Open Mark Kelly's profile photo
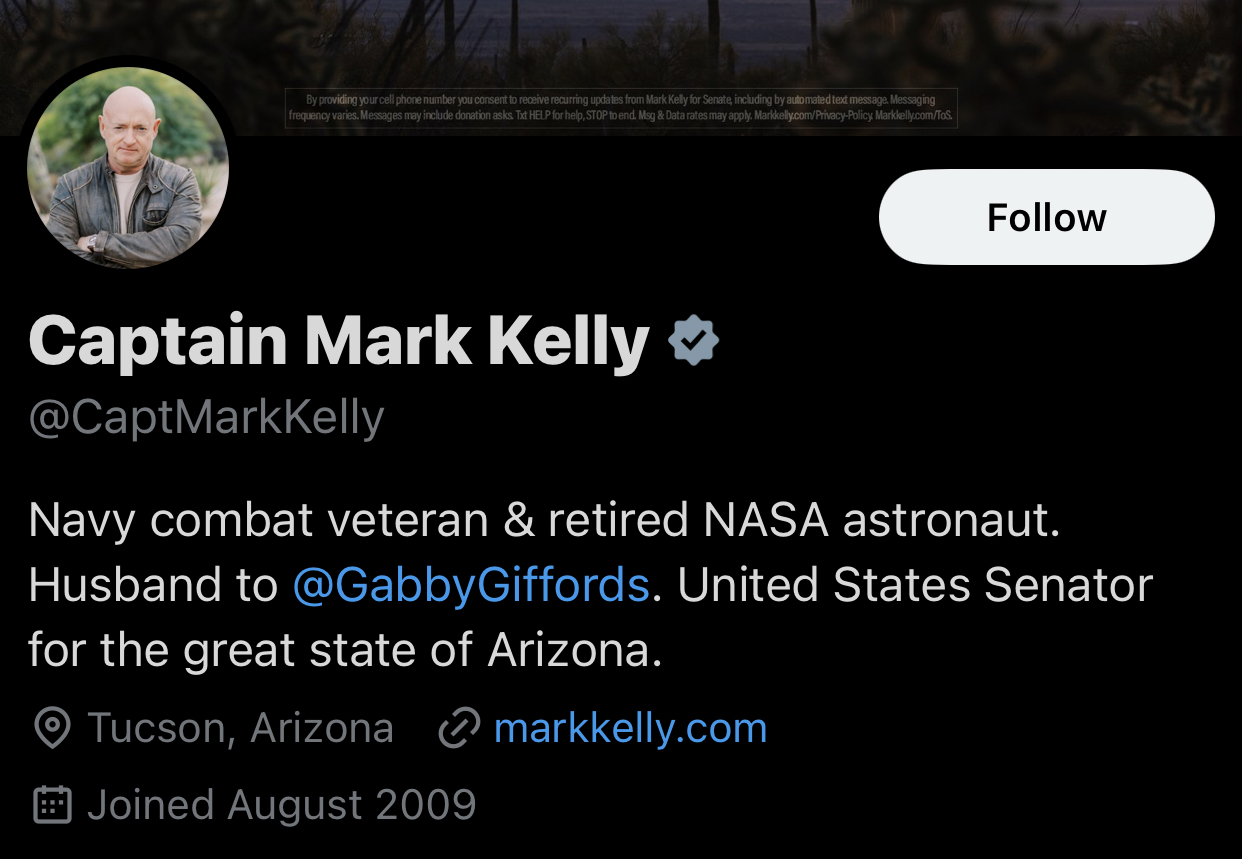The height and width of the screenshot is (859, 1242). pos(128,168)
